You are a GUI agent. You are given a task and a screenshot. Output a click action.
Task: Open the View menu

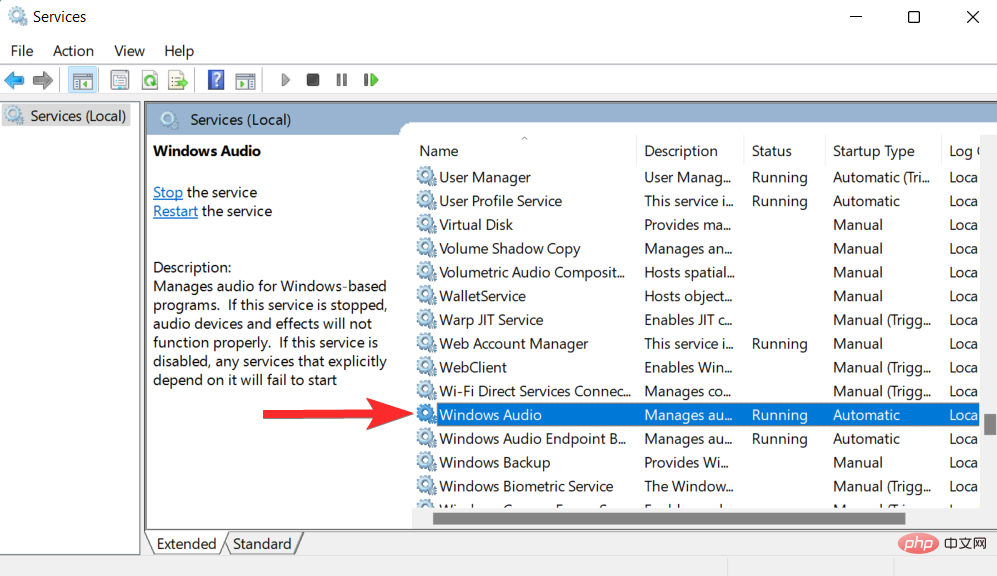(x=129, y=50)
